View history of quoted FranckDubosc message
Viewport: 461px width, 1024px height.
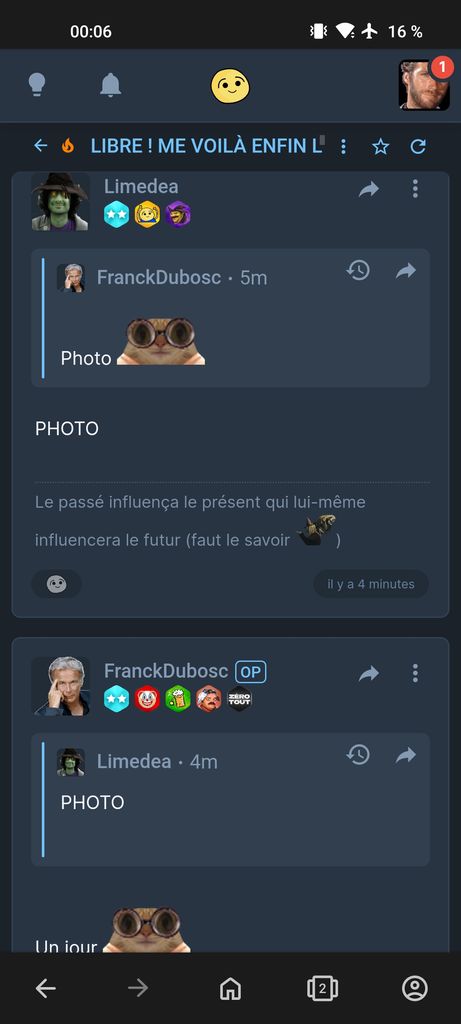[x=358, y=270]
